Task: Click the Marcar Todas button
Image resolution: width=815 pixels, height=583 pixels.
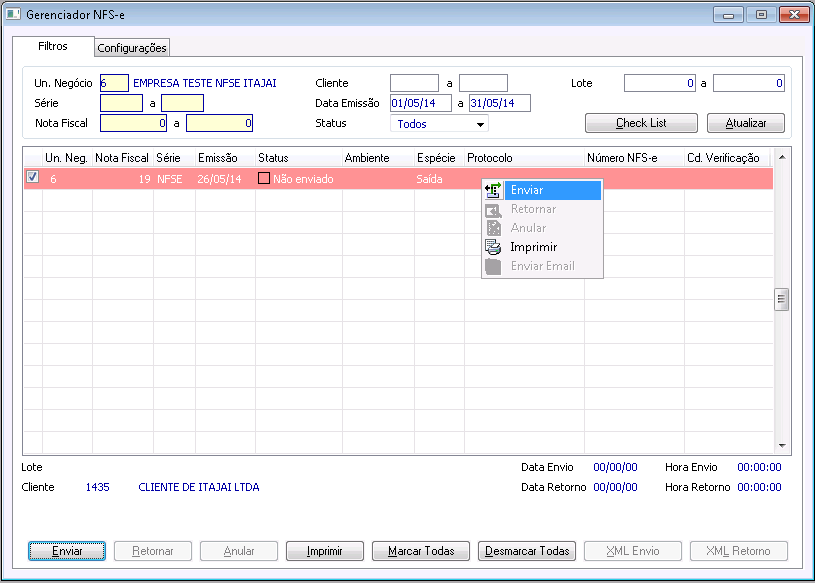Action: 421,551
